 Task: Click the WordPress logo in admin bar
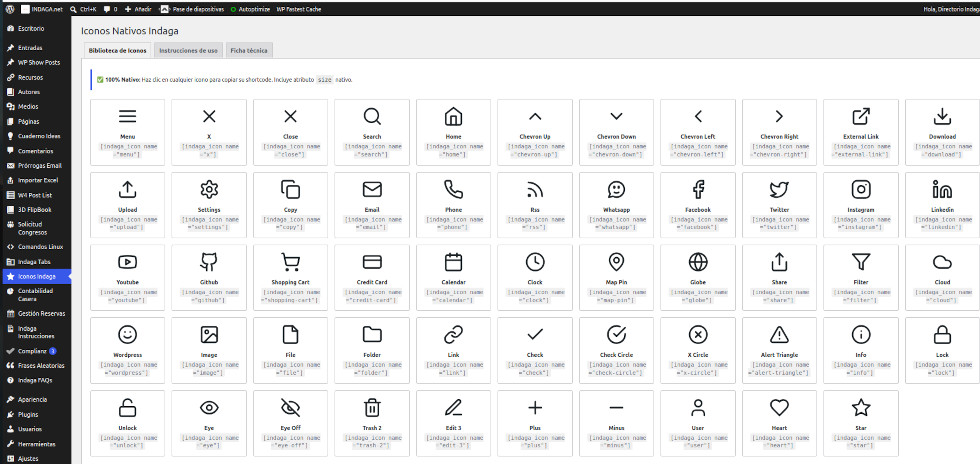[9, 9]
